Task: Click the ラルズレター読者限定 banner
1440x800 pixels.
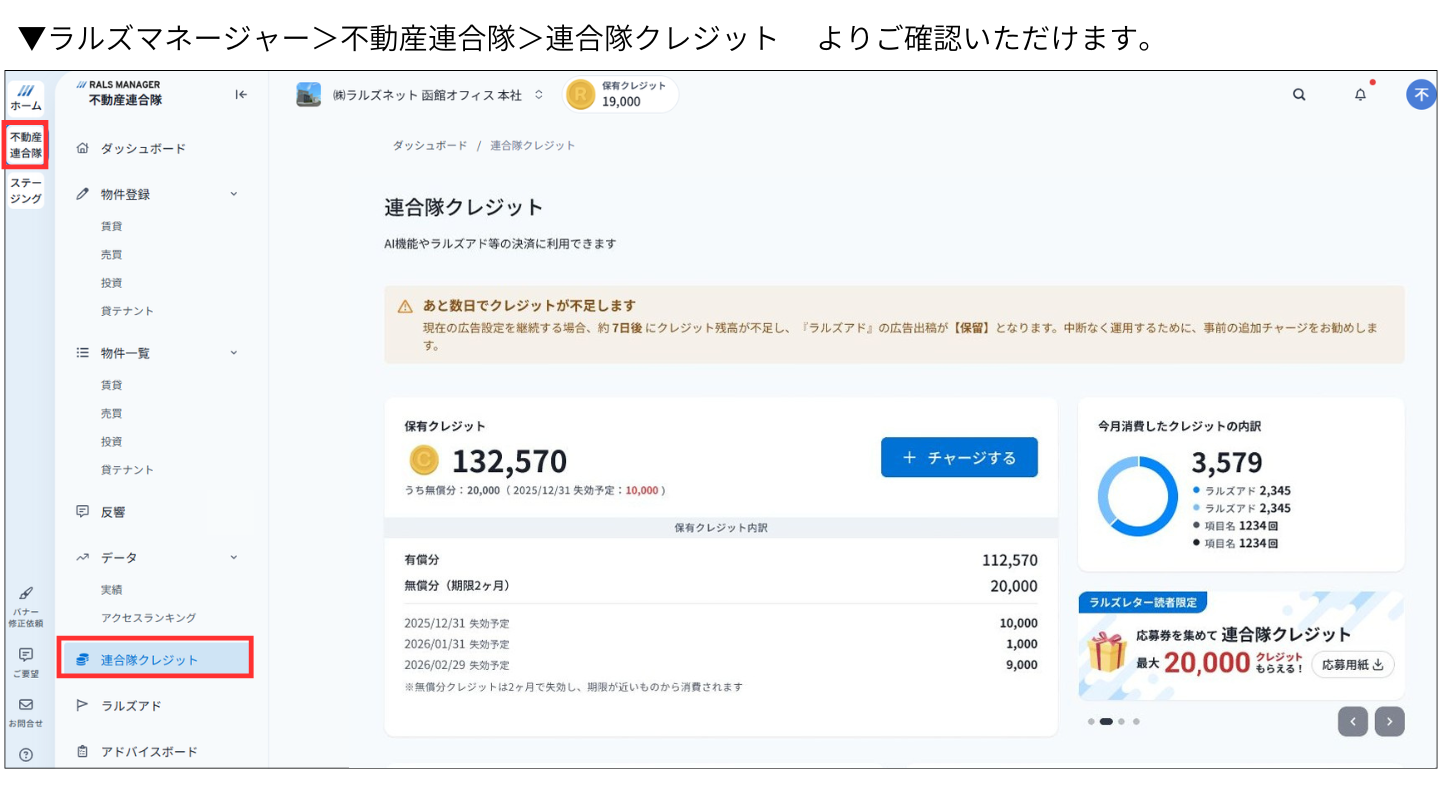Action: coord(1241,646)
